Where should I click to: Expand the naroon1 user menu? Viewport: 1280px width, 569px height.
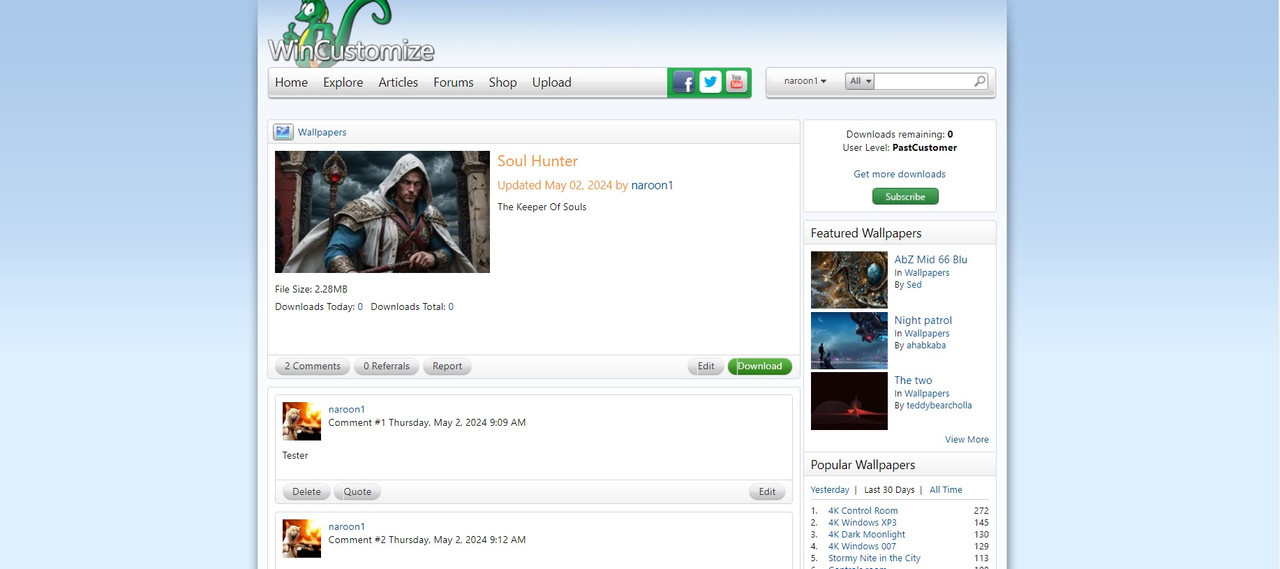(x=805, y=81)
